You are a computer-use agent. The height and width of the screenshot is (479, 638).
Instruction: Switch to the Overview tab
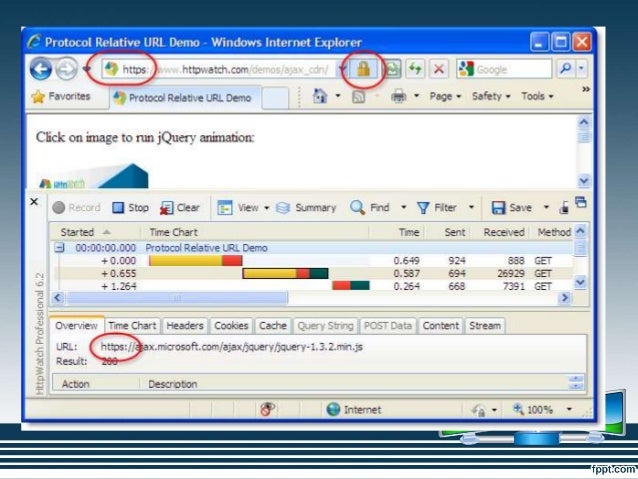[76, 326]
